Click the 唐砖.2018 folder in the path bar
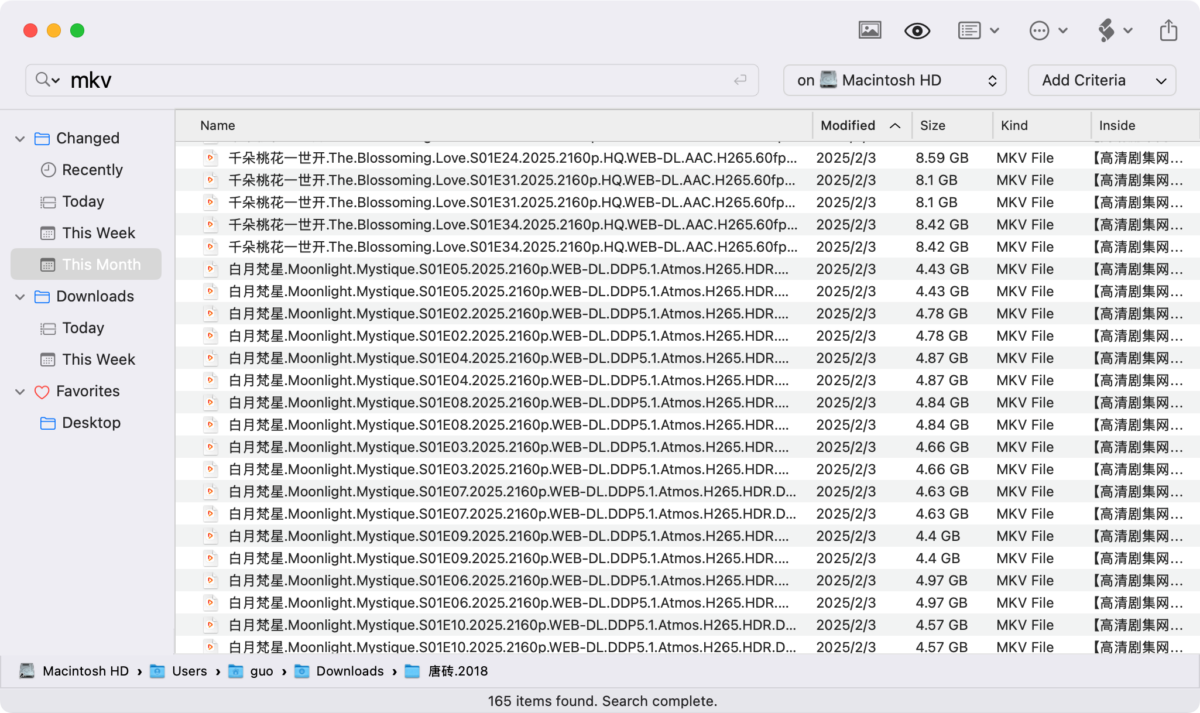This screenshot has width=1200, height=713. [x=447, y=671]
